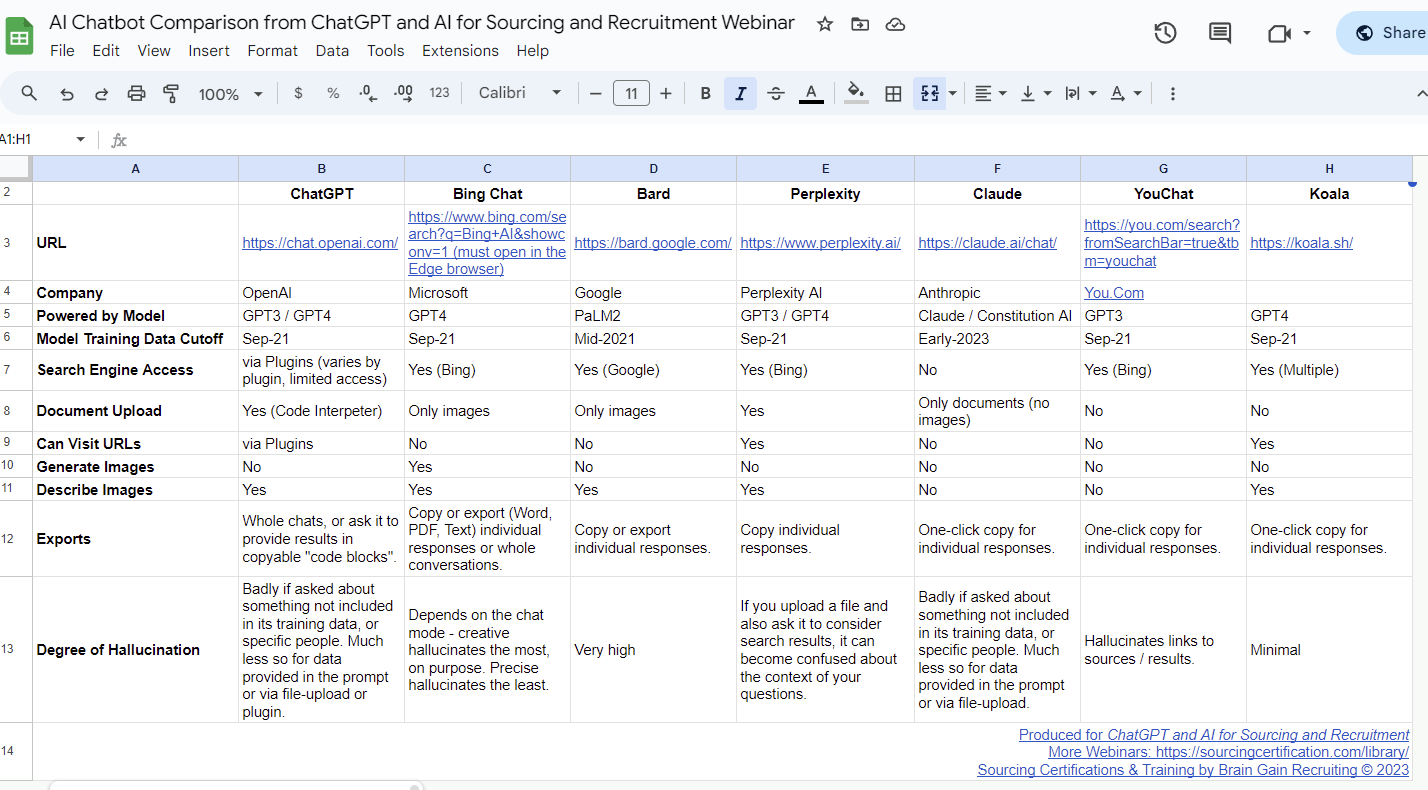The image size is (1428, 790).
Task: Open the text color picker
Action: click(811, 93)
